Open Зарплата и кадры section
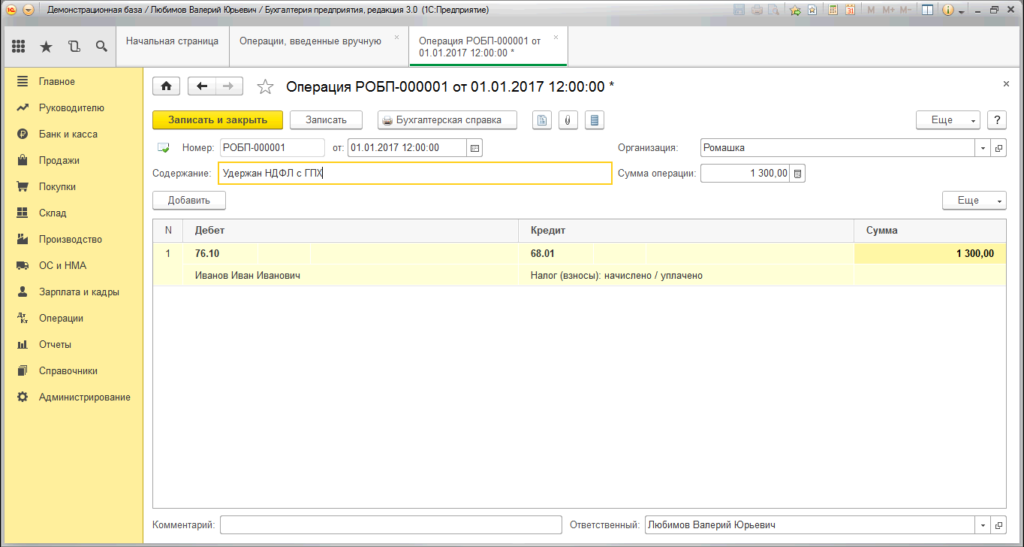Viewport: 1024px width, 547px height. pos(78,292)
